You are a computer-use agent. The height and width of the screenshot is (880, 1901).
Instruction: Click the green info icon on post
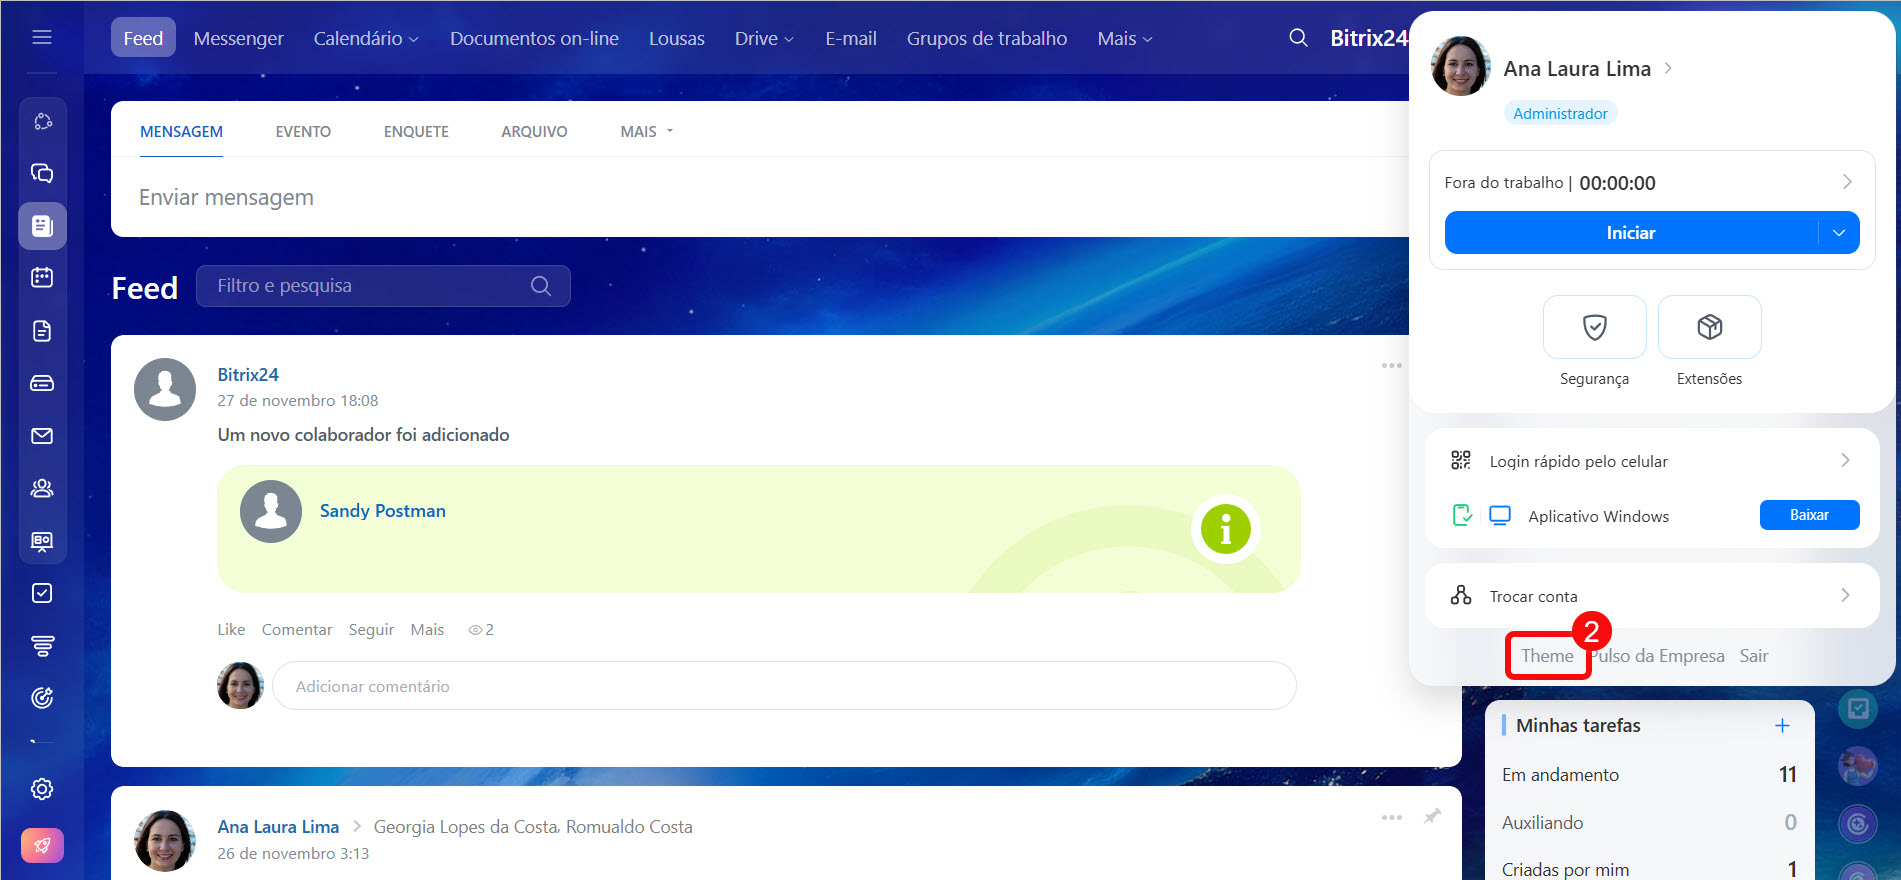tap(1225, 529)
